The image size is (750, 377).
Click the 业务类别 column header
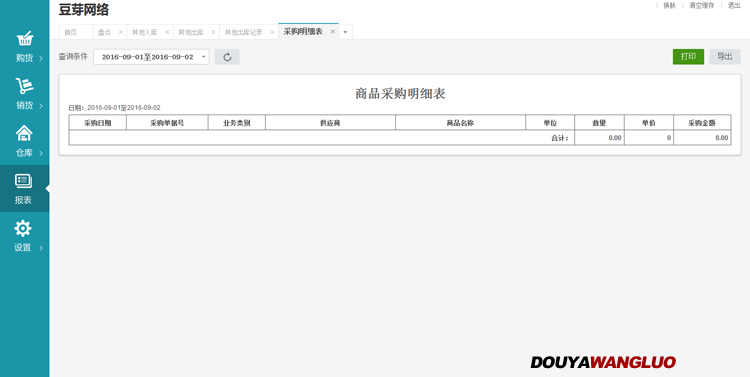[x=237, y=122]
